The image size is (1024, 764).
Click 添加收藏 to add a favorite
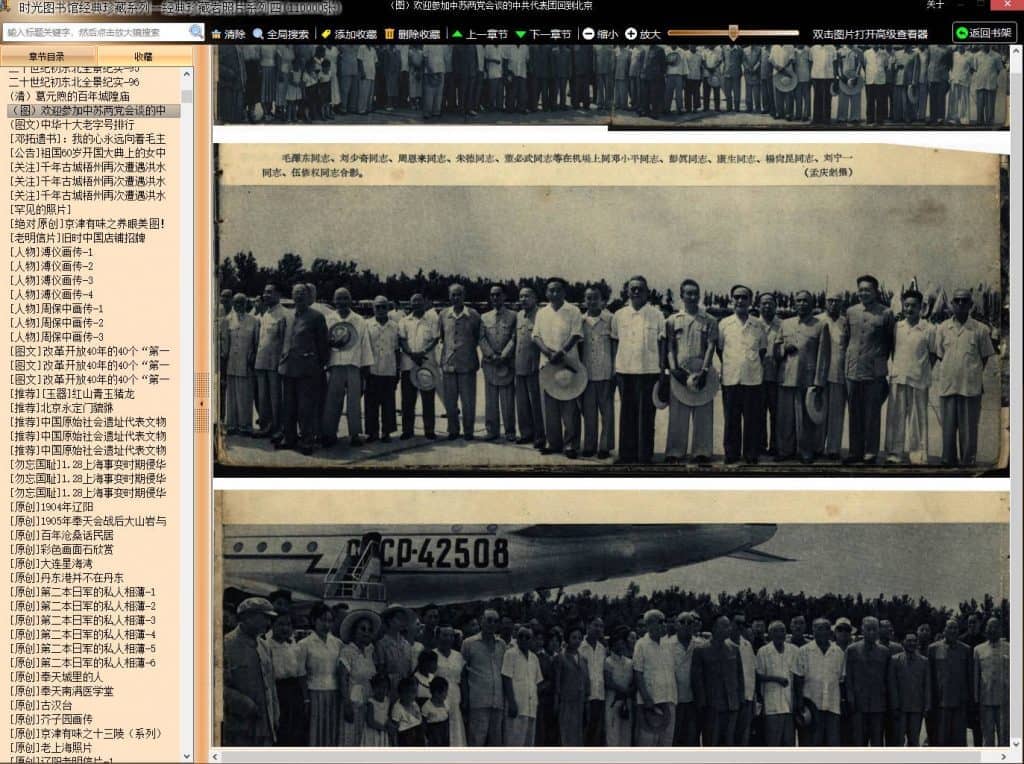point(348,34)
